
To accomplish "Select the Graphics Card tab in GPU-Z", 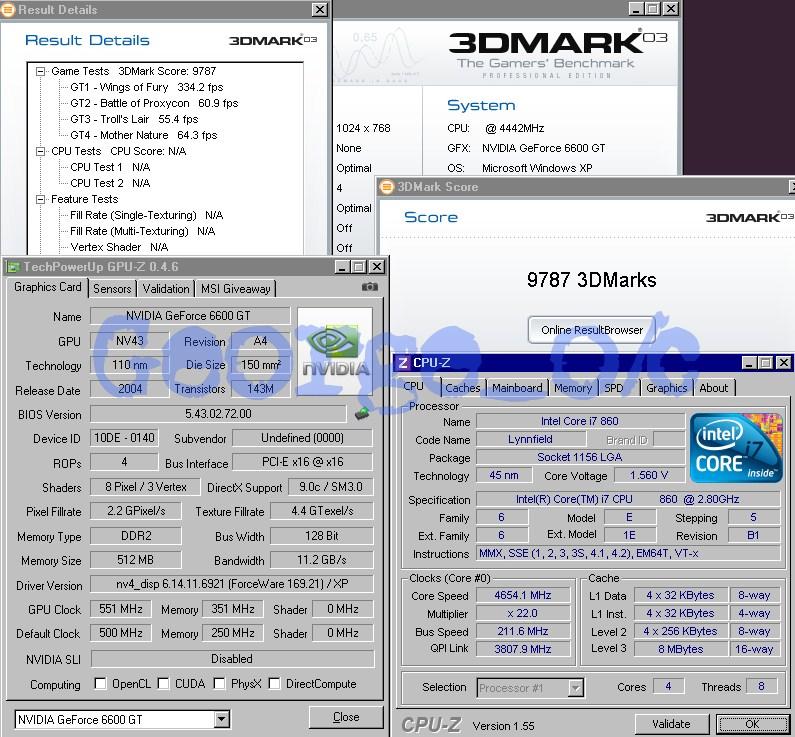I will [48, 287].
